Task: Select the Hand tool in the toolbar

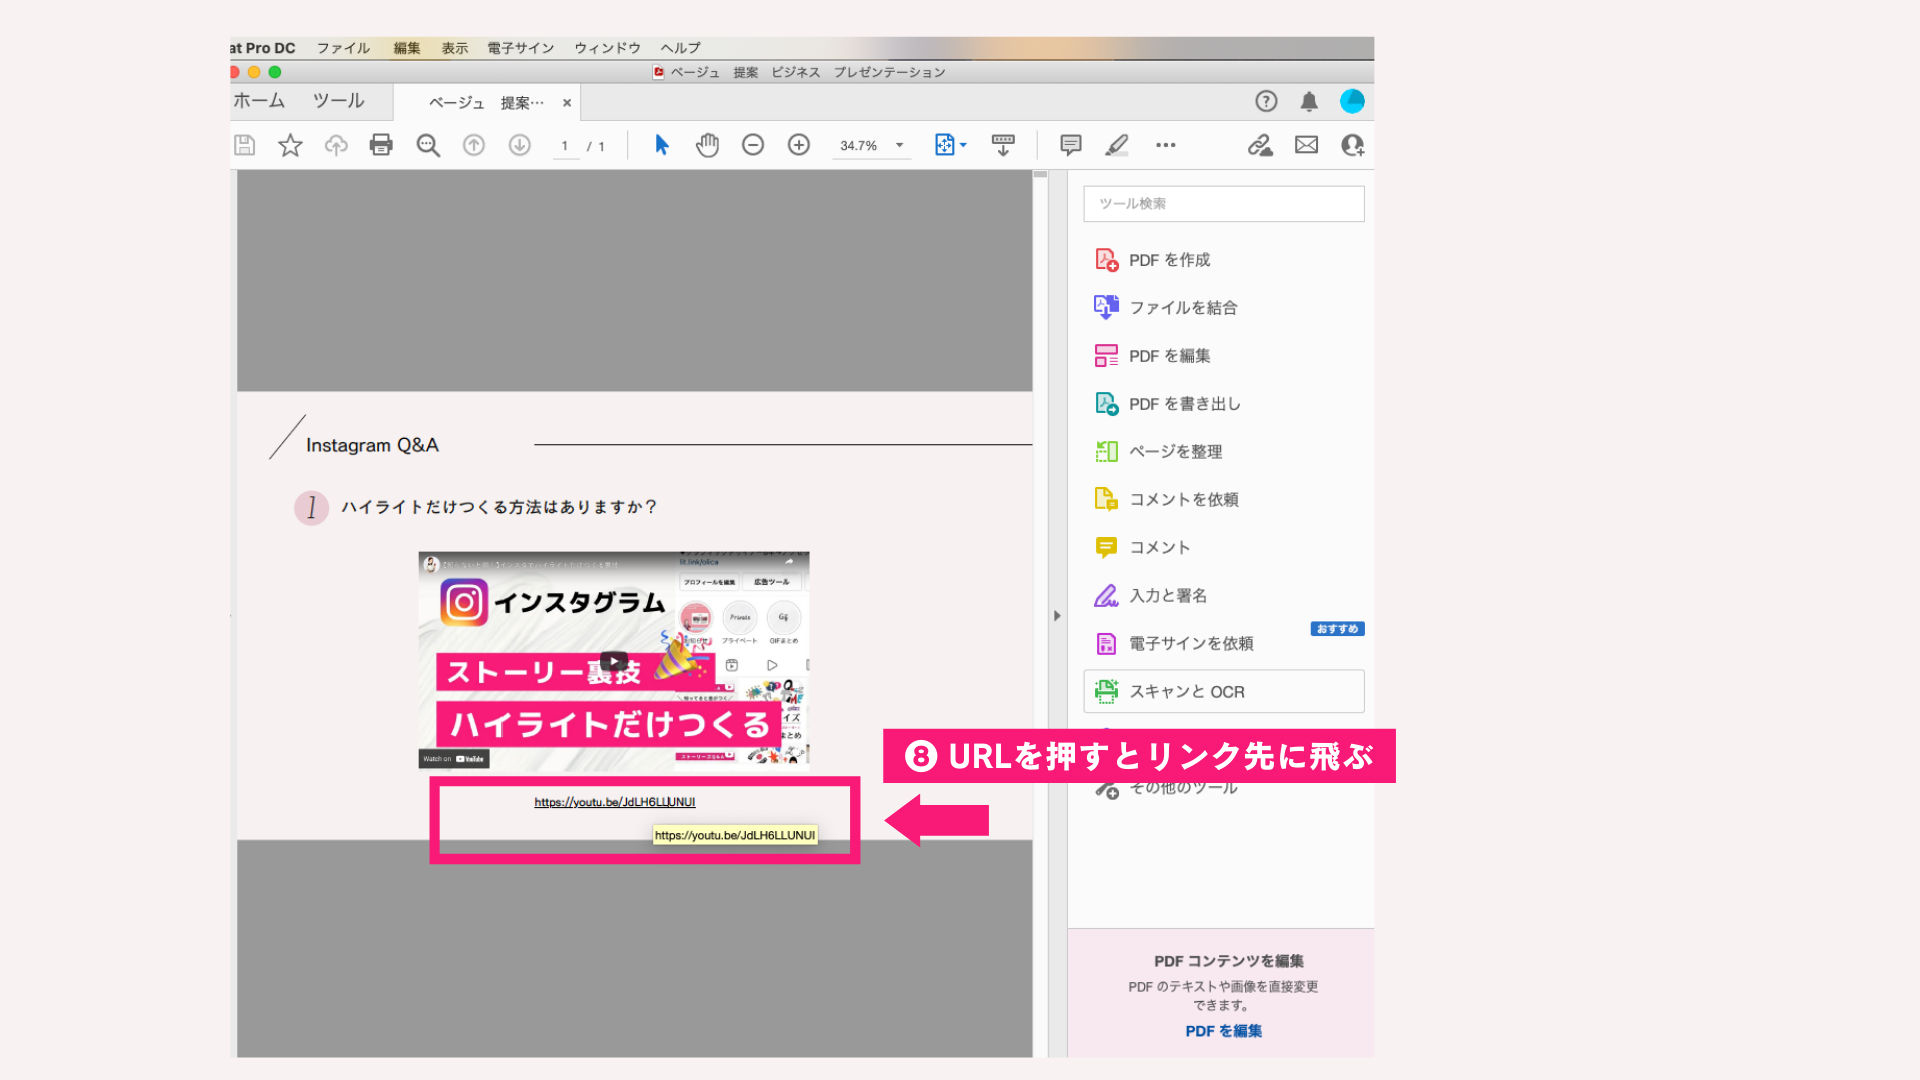Action: pyautogui.click(x=707, y=145)
